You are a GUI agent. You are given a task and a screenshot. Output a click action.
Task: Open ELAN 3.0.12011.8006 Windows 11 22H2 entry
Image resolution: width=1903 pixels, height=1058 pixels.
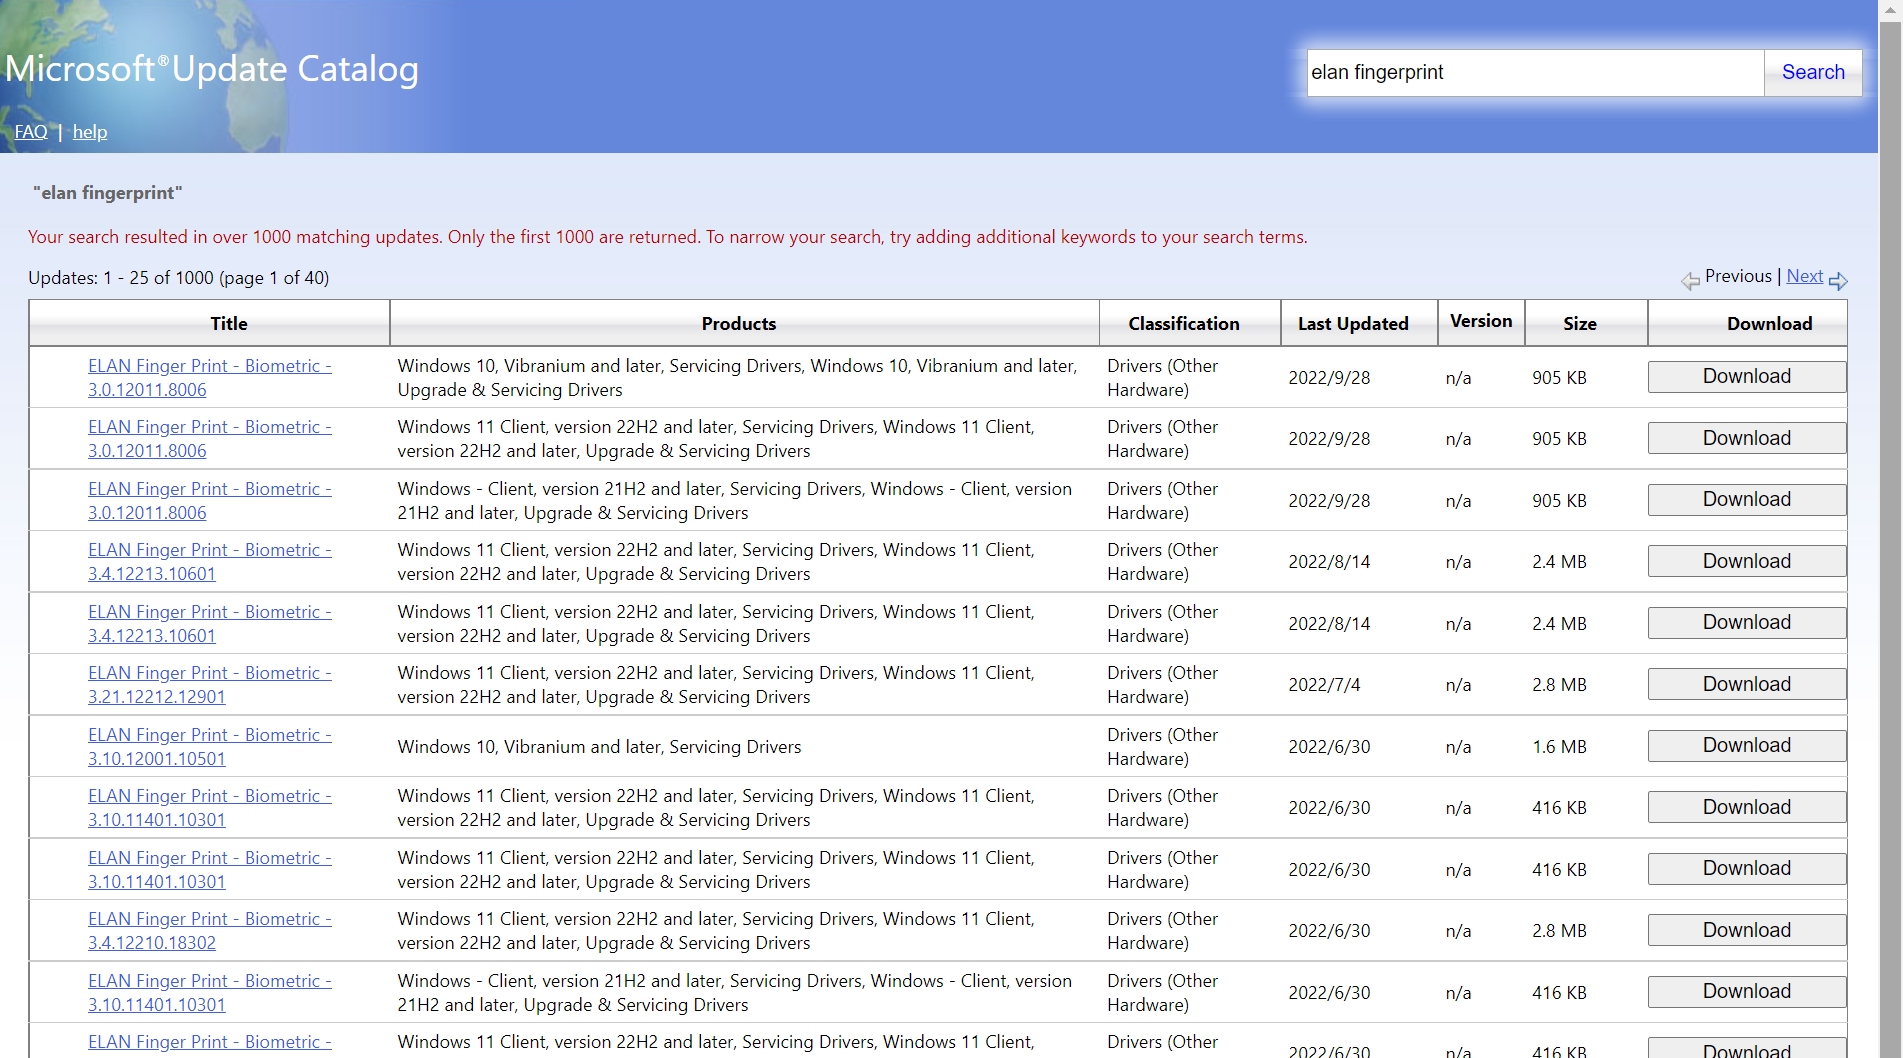[x=210, y=439]
